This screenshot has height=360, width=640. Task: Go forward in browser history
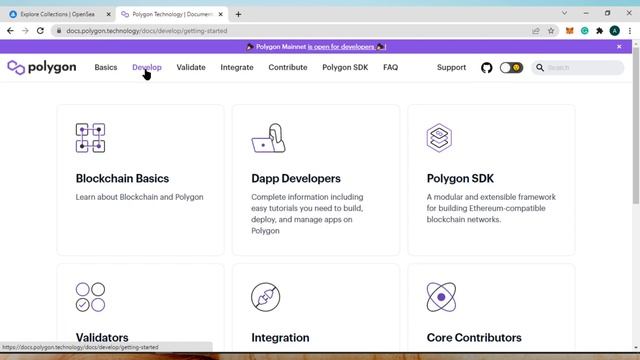pyautogui.click(x=25, y=31)
